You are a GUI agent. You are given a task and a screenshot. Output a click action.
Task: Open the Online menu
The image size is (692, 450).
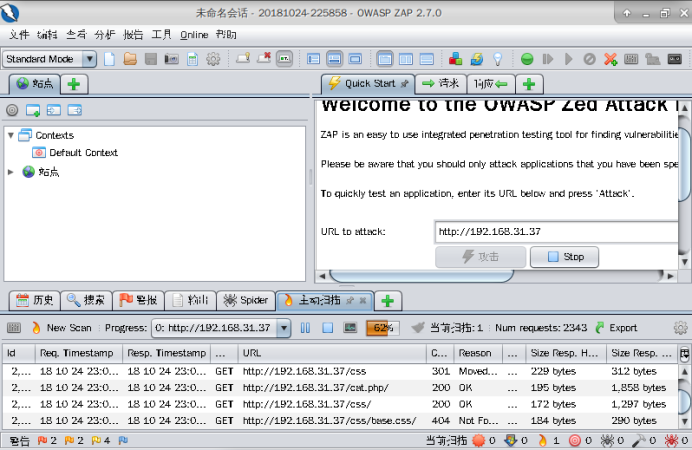click(194, 34)
